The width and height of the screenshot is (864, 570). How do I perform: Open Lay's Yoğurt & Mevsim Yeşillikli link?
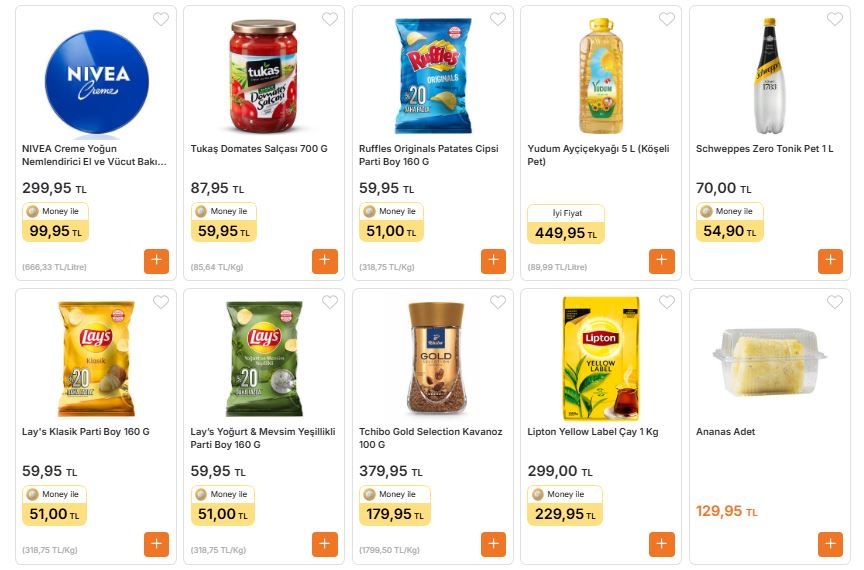(x=260, y=438)
